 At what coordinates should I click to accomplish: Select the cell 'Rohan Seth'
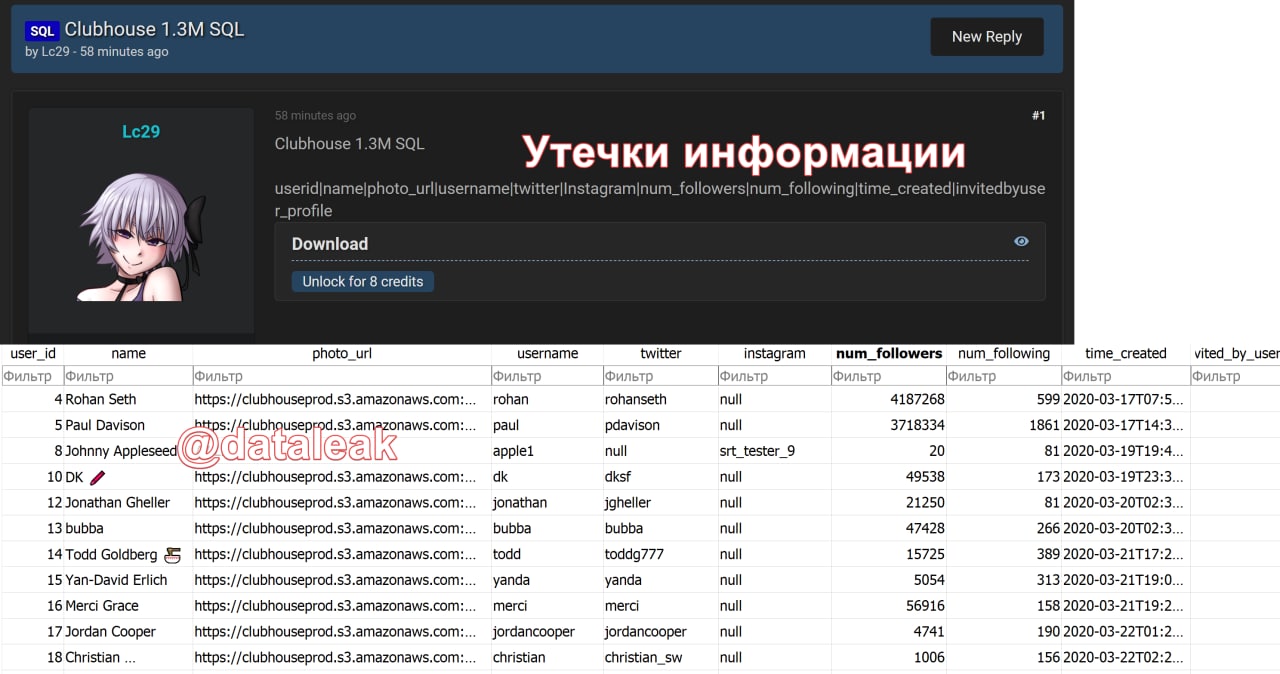(x=129, y=399)
